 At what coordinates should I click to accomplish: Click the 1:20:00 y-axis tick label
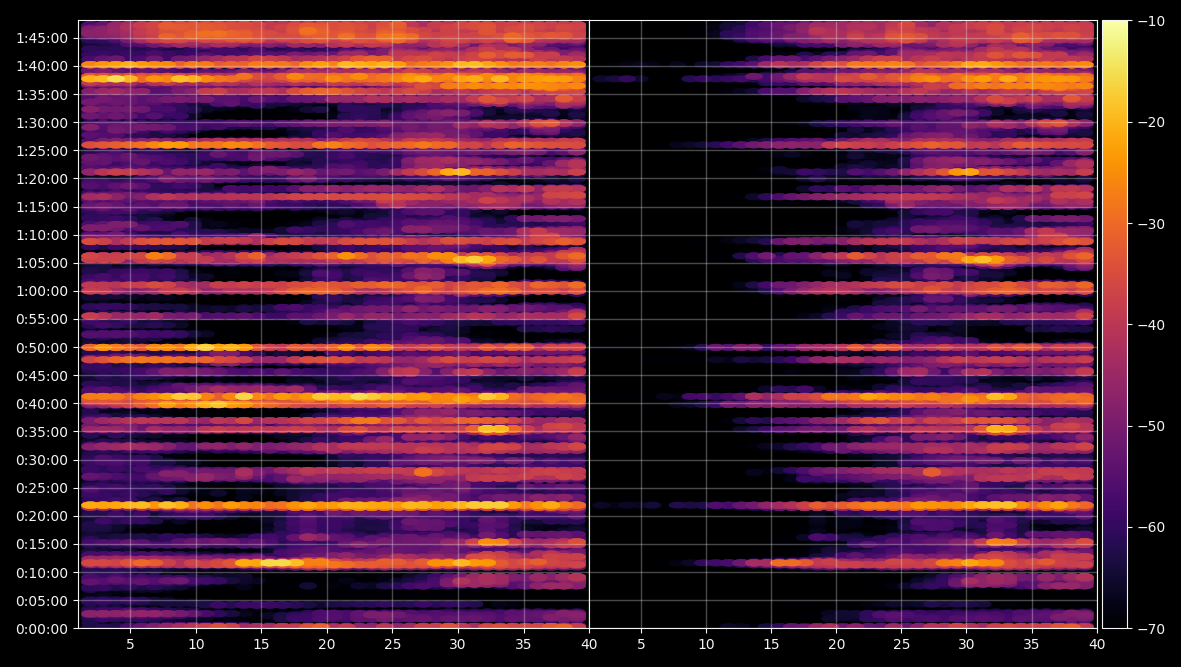(x=42, y=179)
